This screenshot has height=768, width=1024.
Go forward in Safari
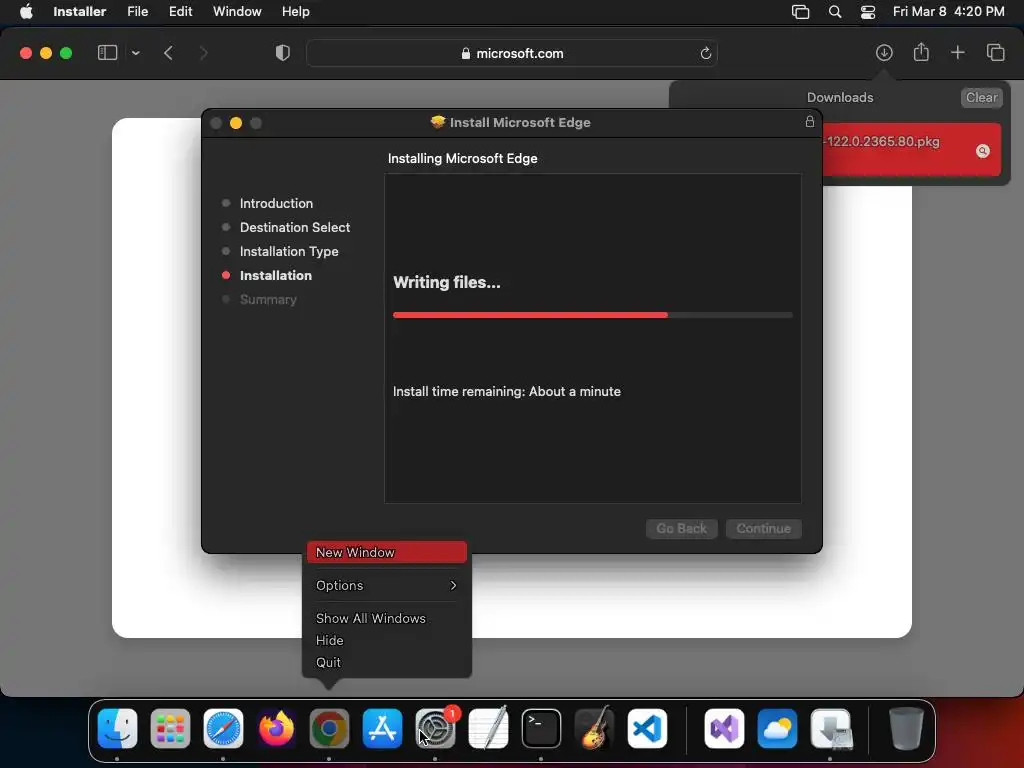coord(203,53)
